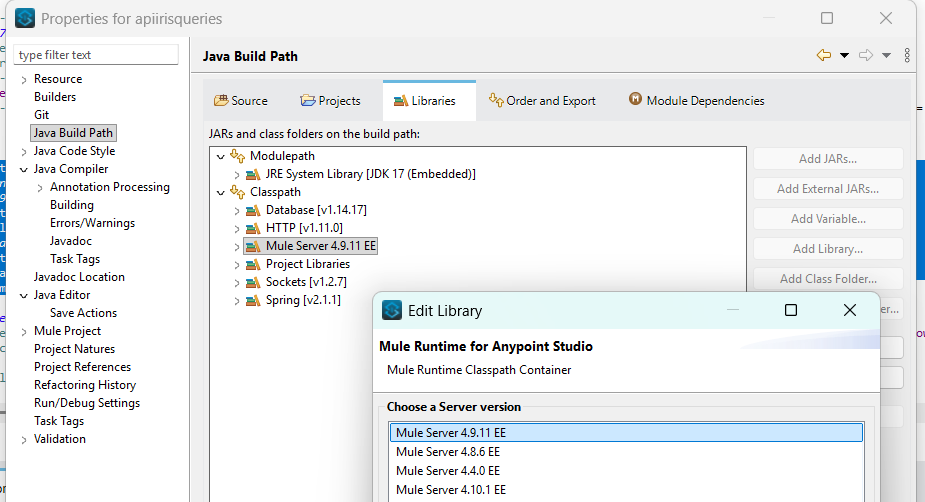This screenshot has height=502, width=925.
Task: Click the Classpath node icon
Action: 237,192
